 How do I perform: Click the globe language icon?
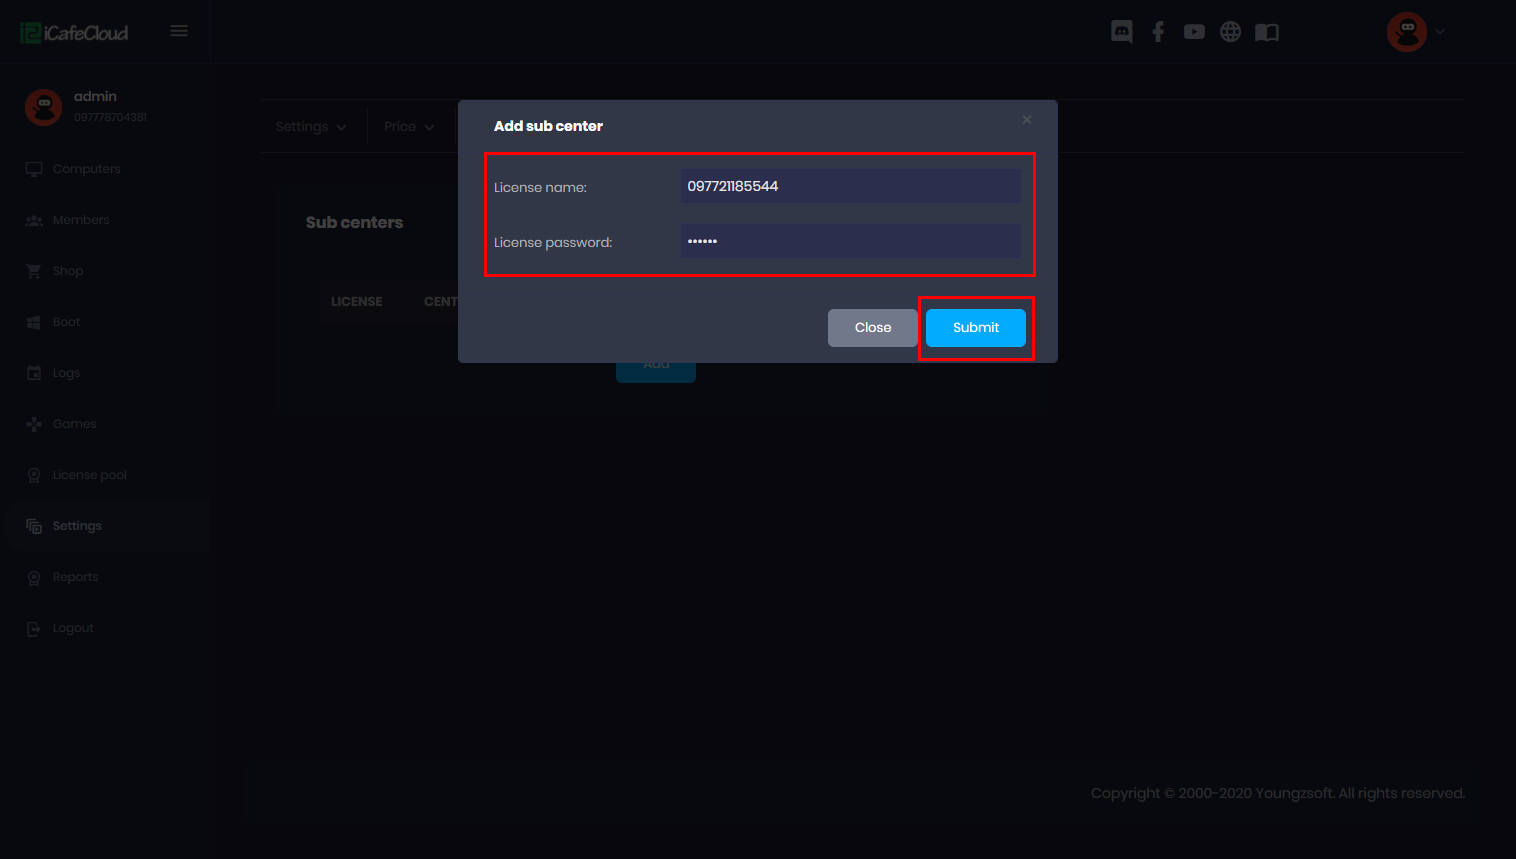point(1231,32)
